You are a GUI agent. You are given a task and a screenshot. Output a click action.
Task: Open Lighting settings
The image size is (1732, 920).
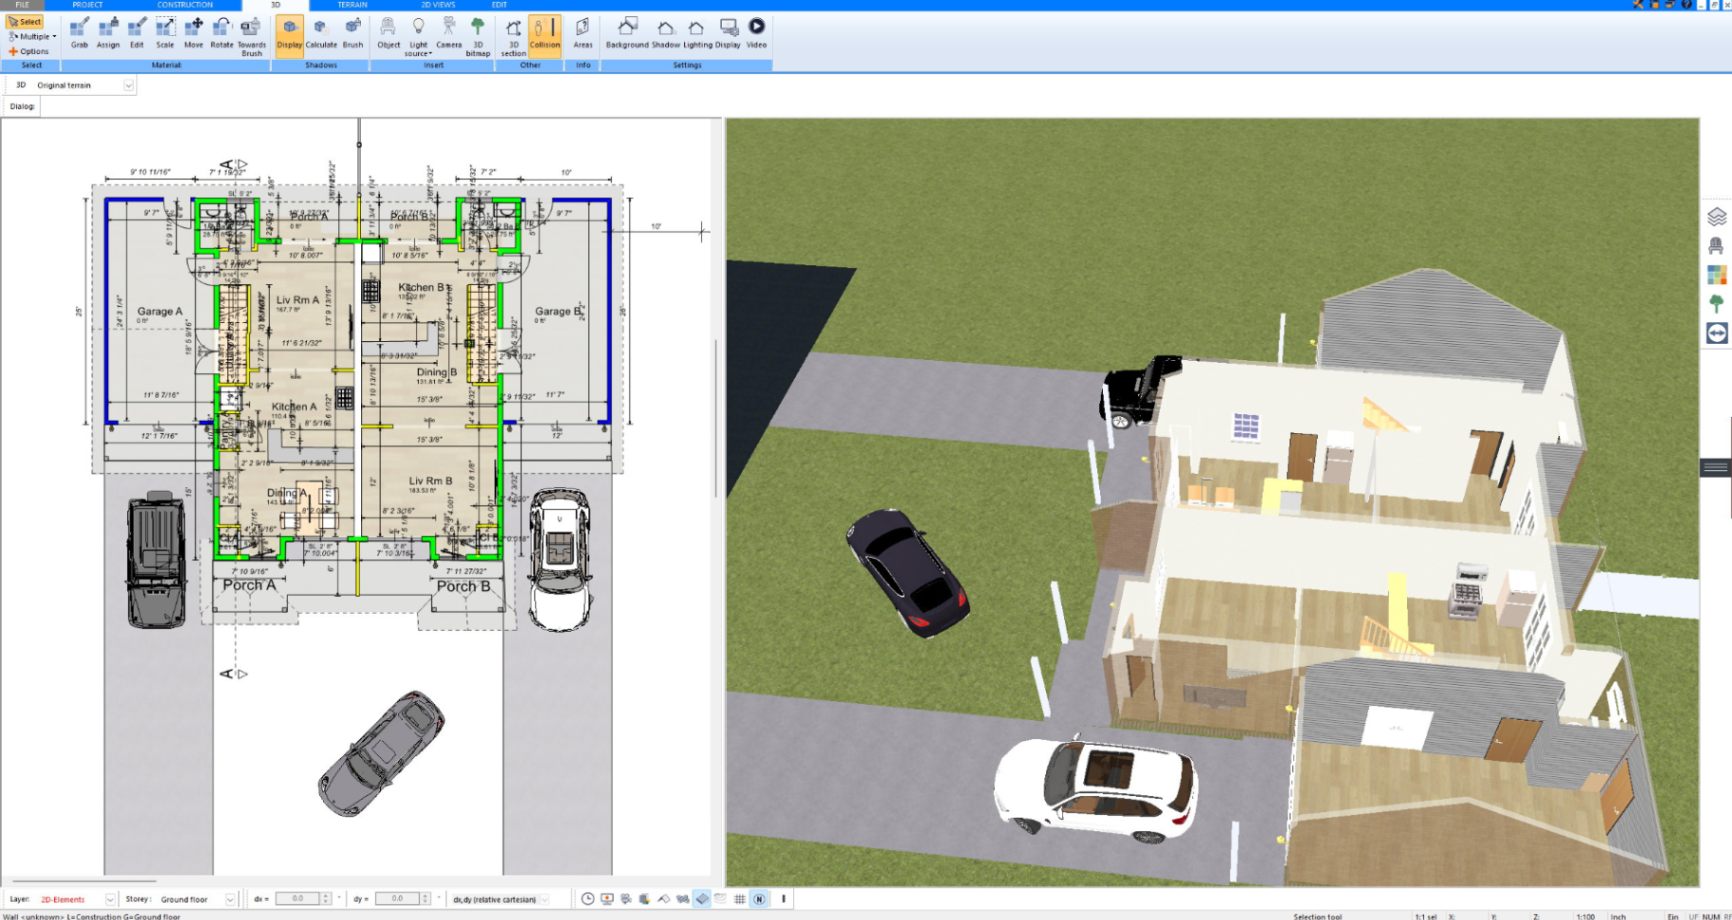coord(697,33)
